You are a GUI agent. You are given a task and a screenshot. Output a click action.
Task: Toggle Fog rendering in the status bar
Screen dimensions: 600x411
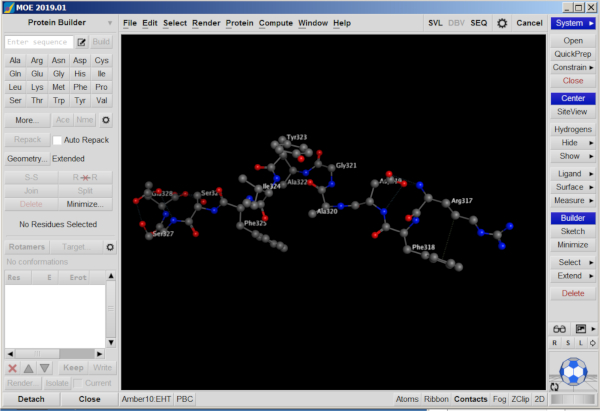point(499,399)
